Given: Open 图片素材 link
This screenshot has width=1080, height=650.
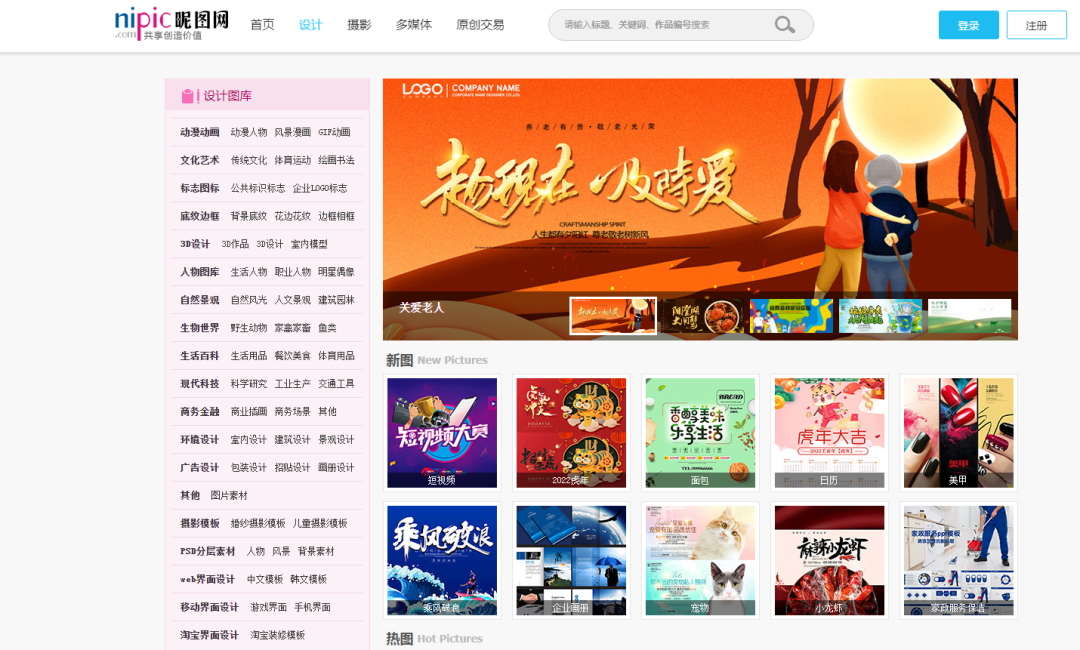Looking at the screenshot, I should (229, 496).
